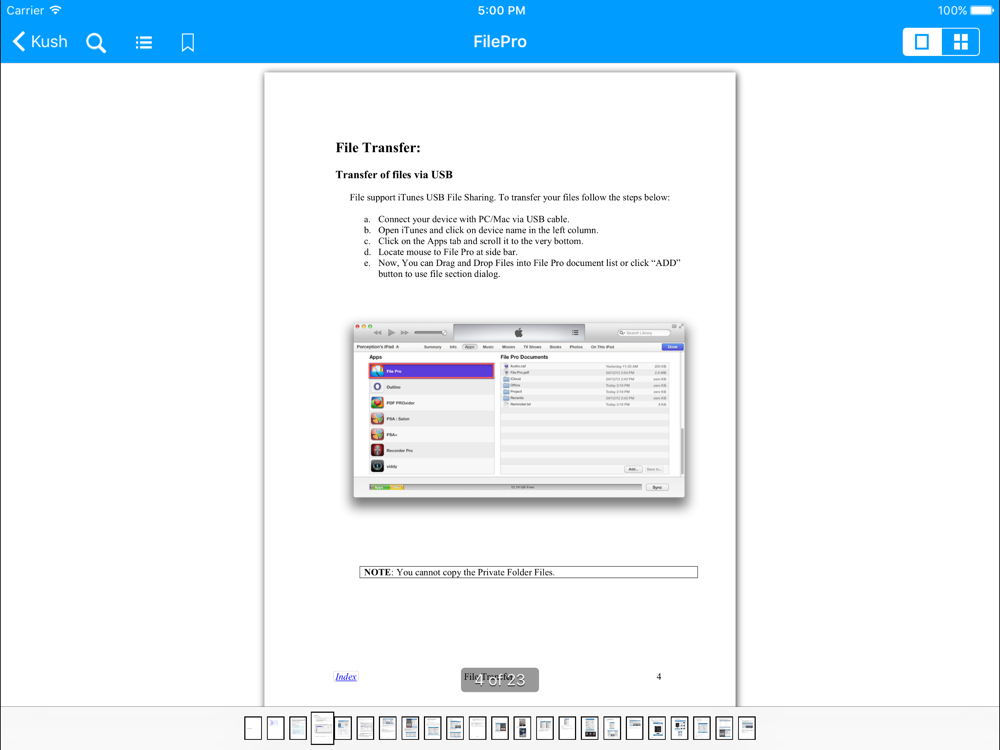Switch to grid thumbnails view
Screen dimensions: 1000x750
[x=960, y=42]
